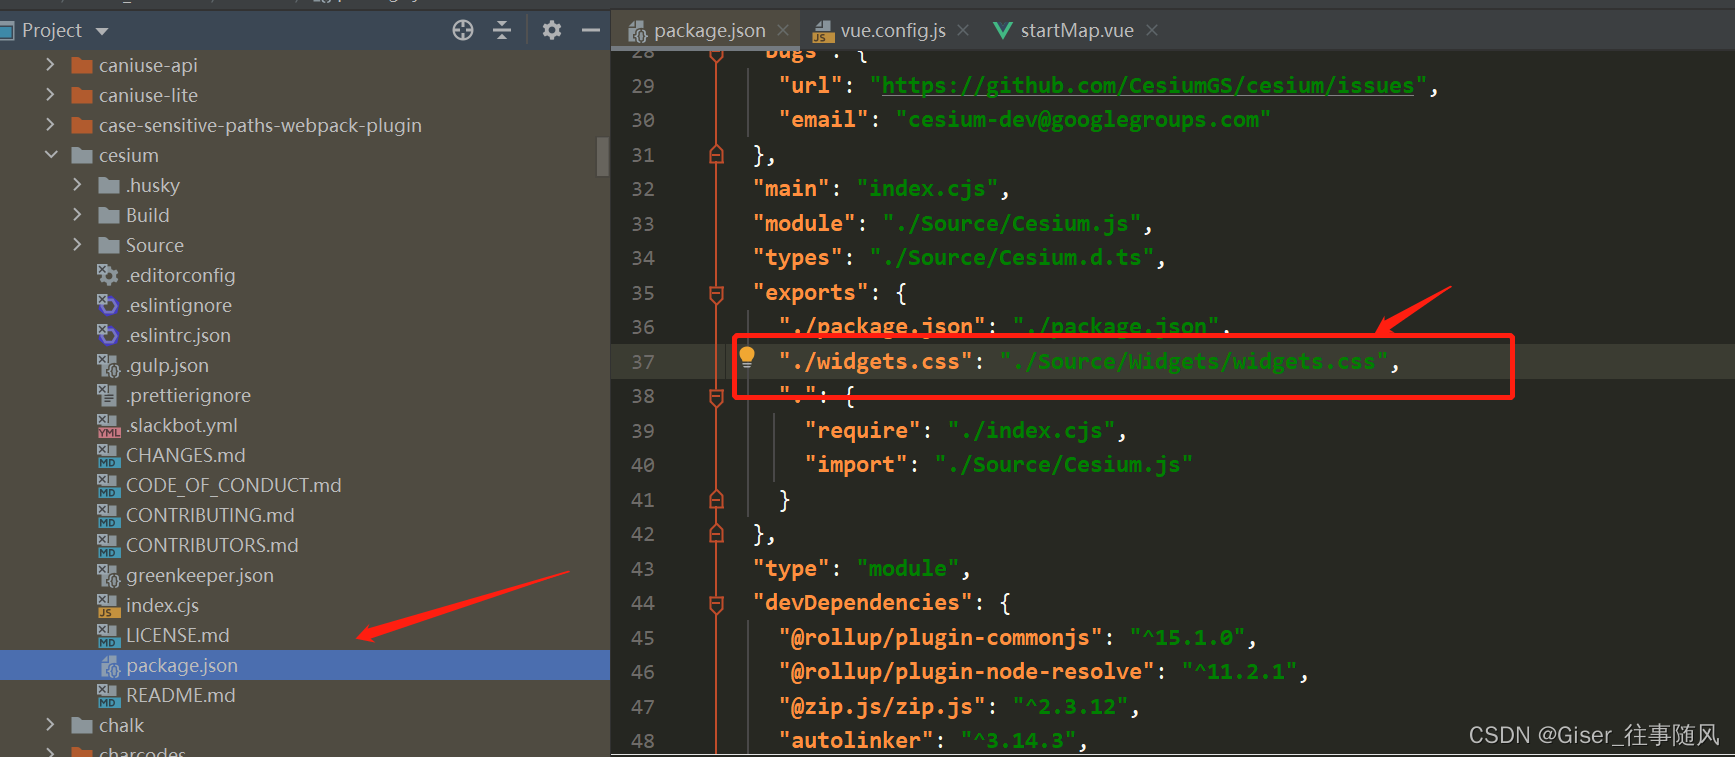Click line number 44 in the gutter
The height and width of the screenshot is (757, 1735).
(643, 603)
